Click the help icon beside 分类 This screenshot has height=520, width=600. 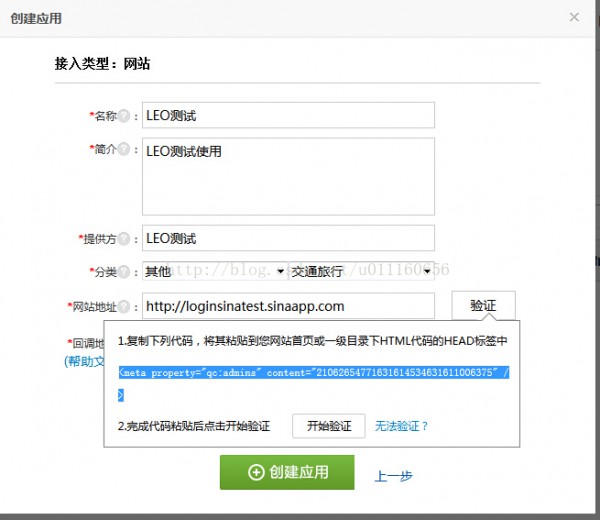click(x=124, y=272)
